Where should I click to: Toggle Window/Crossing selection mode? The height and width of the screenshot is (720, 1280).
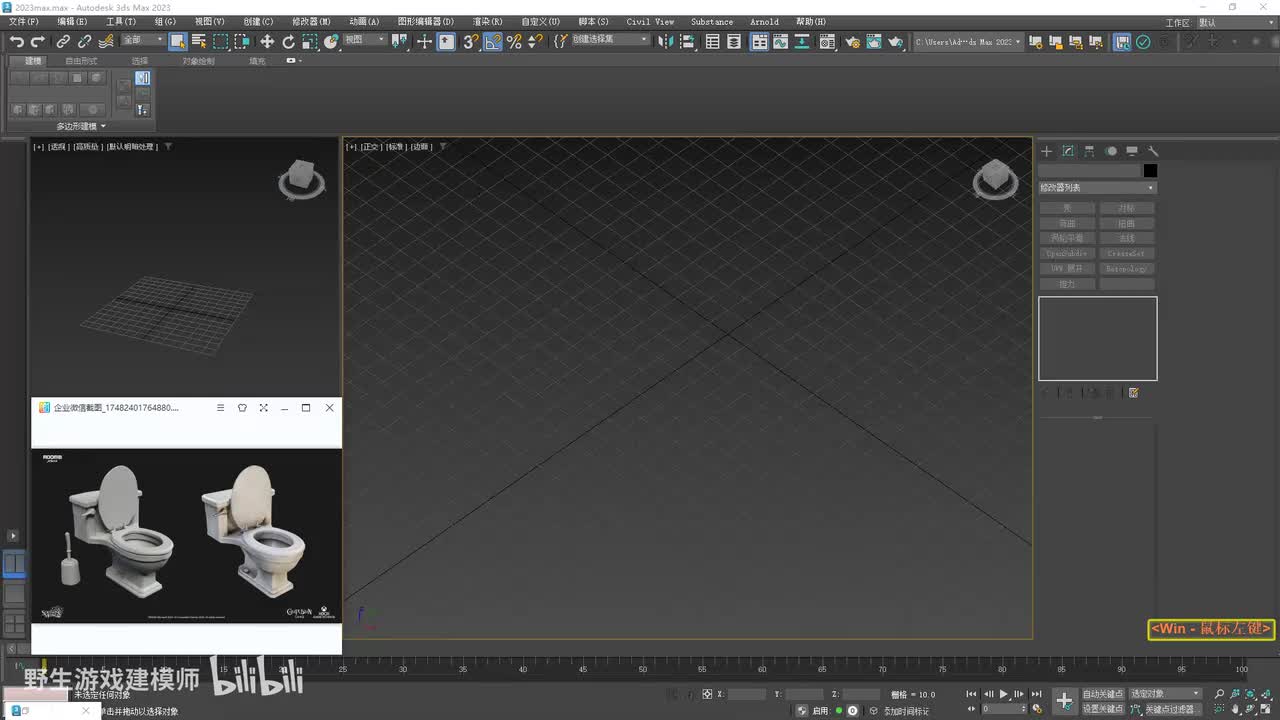242,42
